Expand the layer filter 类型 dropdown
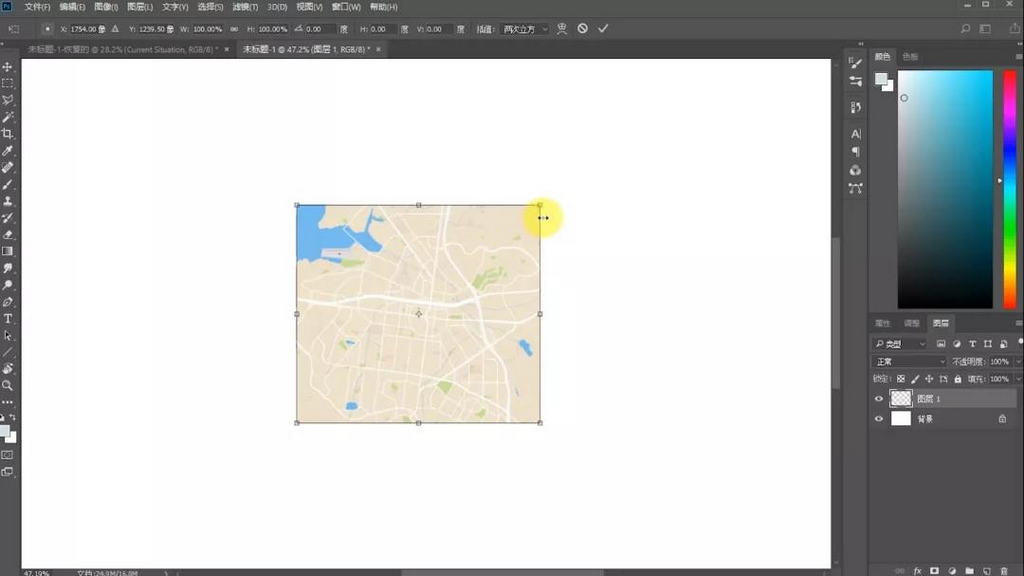This screenshot has height=576, width=1024. click(x=900, y=343)
